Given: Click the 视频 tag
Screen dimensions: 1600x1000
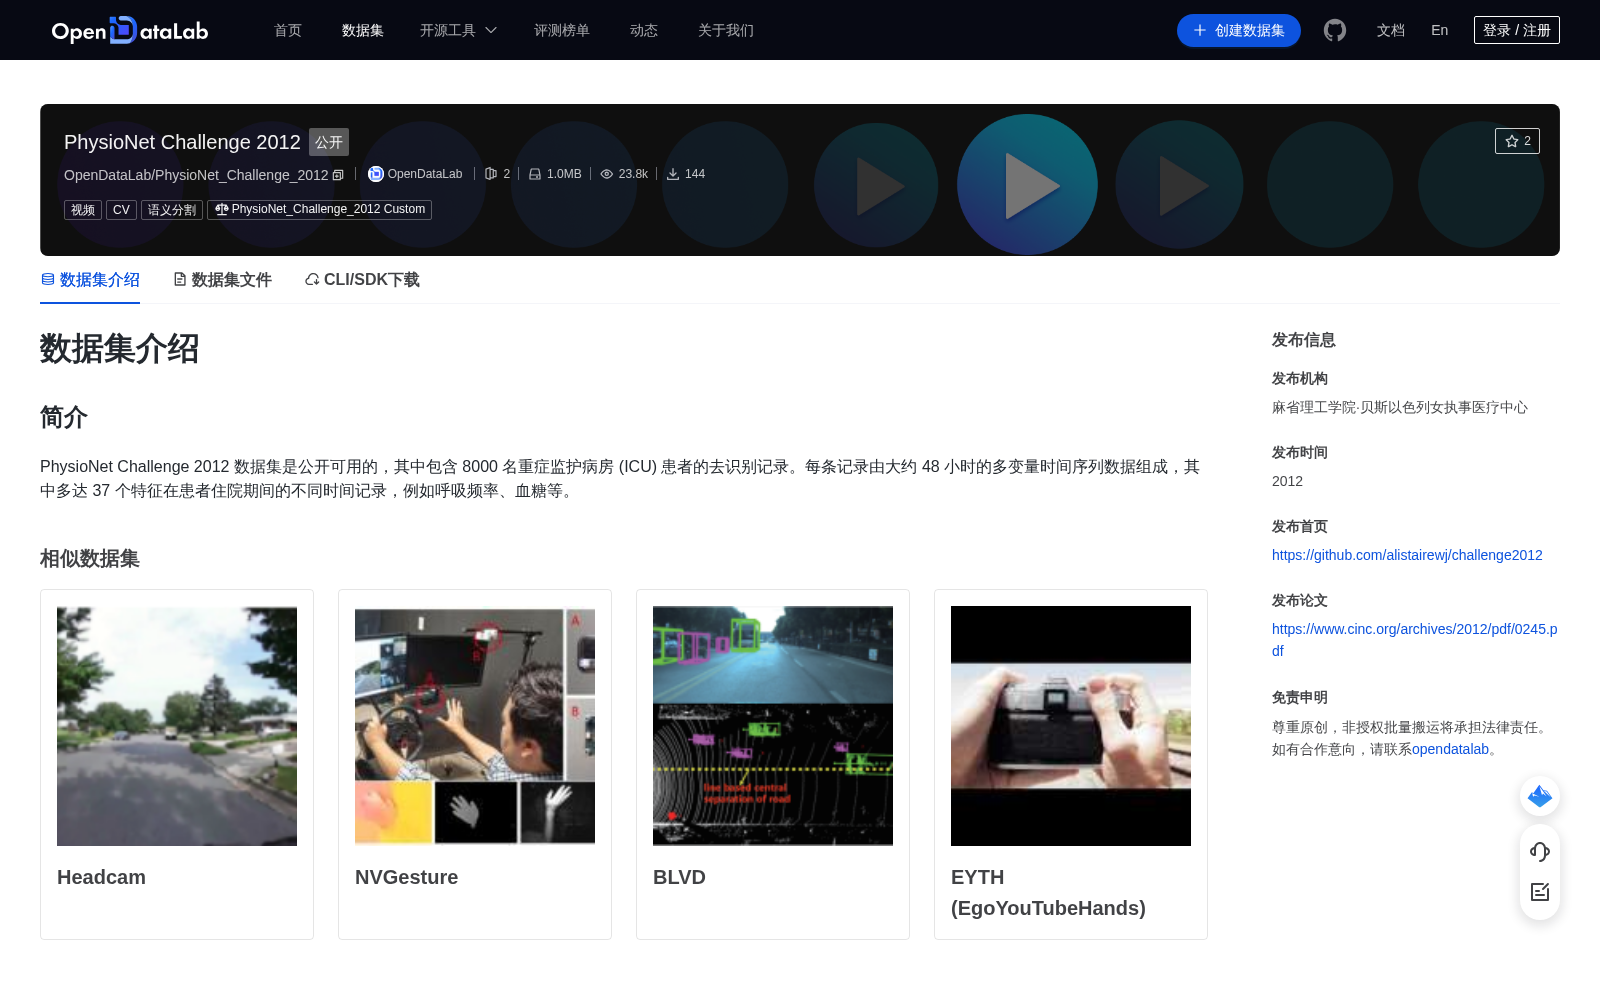Looking at the screenshot, I should (83, 210).
